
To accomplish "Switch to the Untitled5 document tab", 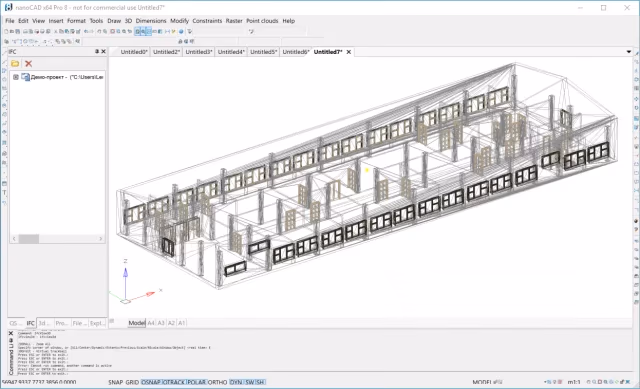I will 264,52.
